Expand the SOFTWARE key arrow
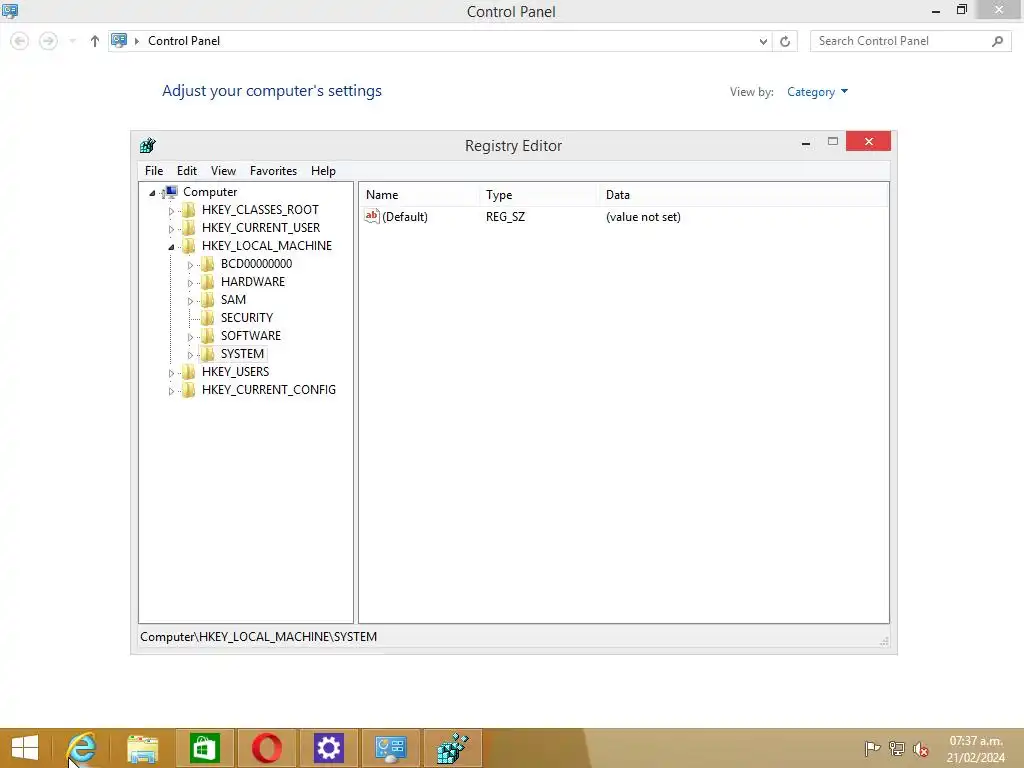 coord(190,337)
